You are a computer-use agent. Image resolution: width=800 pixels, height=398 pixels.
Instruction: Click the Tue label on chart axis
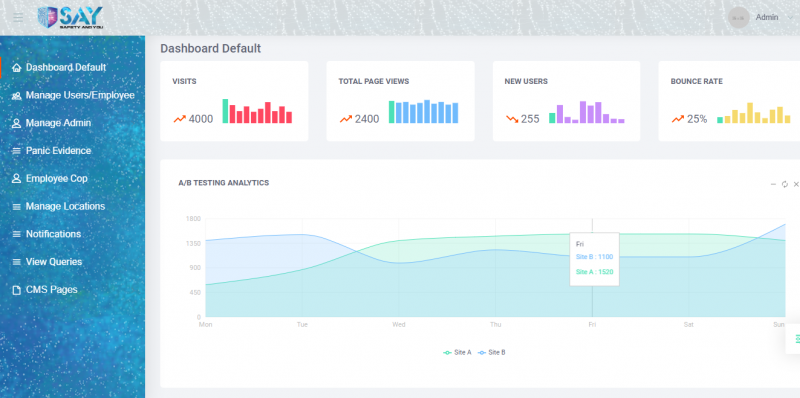(x=302, y=325)
